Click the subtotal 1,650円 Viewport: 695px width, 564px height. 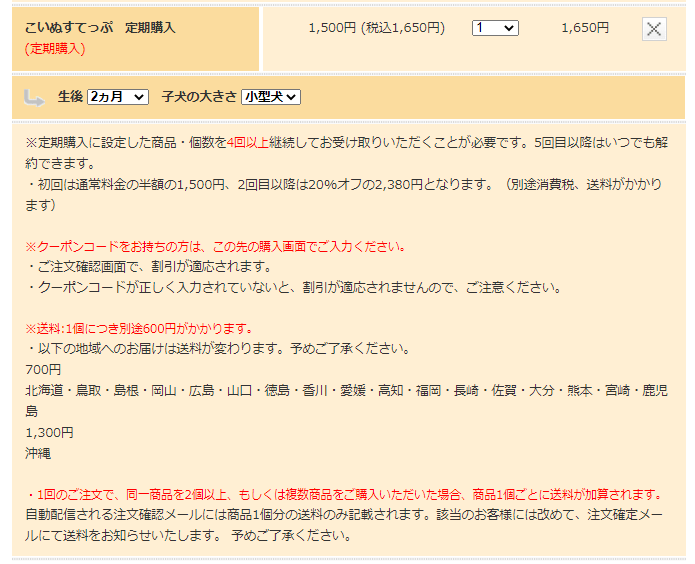(x=585, y=28)
